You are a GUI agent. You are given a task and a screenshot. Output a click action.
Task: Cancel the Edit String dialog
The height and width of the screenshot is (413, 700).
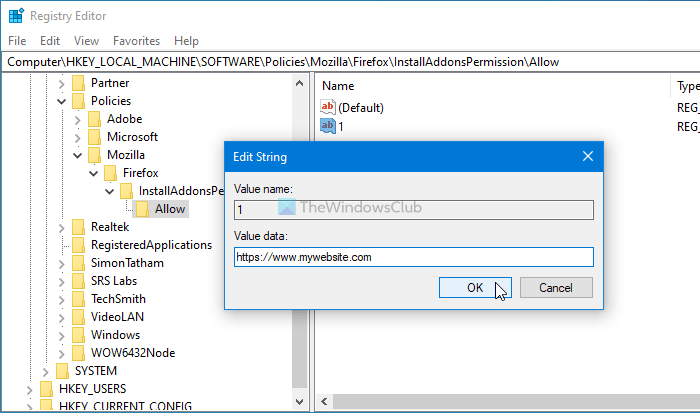pos(556,288)
